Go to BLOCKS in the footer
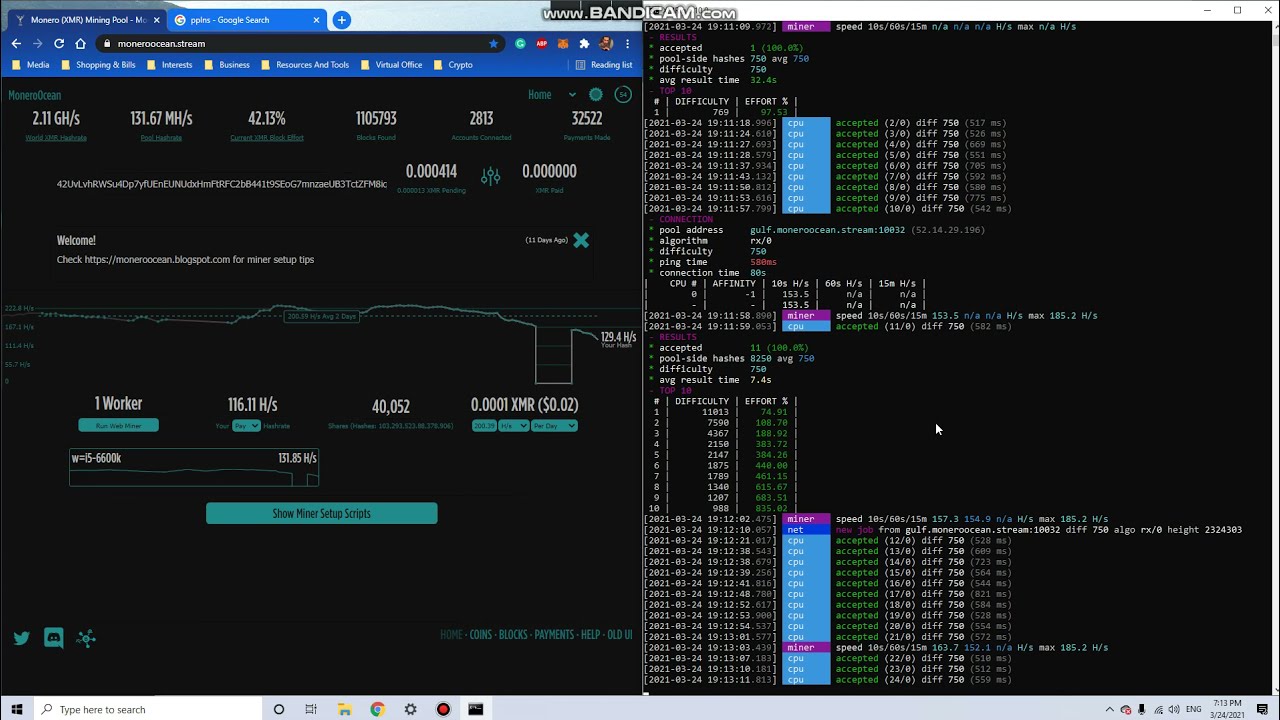Viewport: 1280px width, 720px height. point(513,635)
